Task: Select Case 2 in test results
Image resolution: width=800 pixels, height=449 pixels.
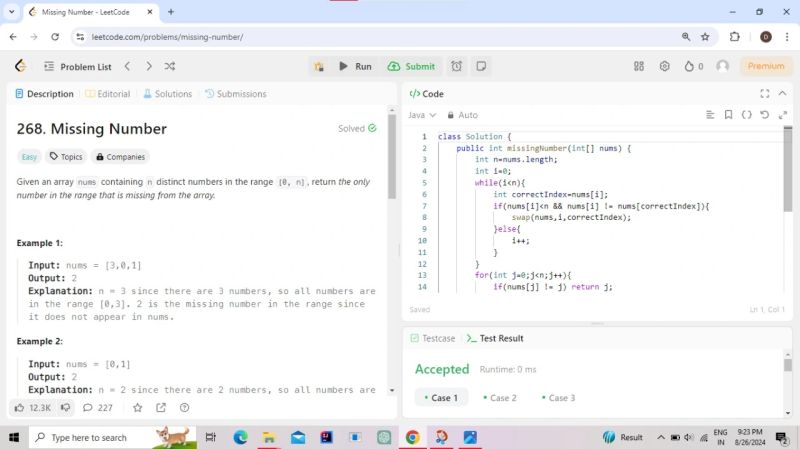Action: coord(499,398)
